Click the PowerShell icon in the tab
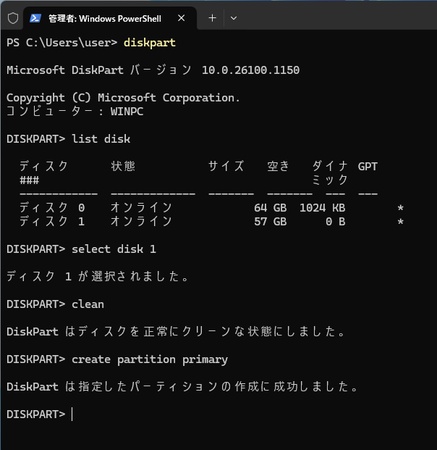The image size is (437, 450). click(35, 18)
